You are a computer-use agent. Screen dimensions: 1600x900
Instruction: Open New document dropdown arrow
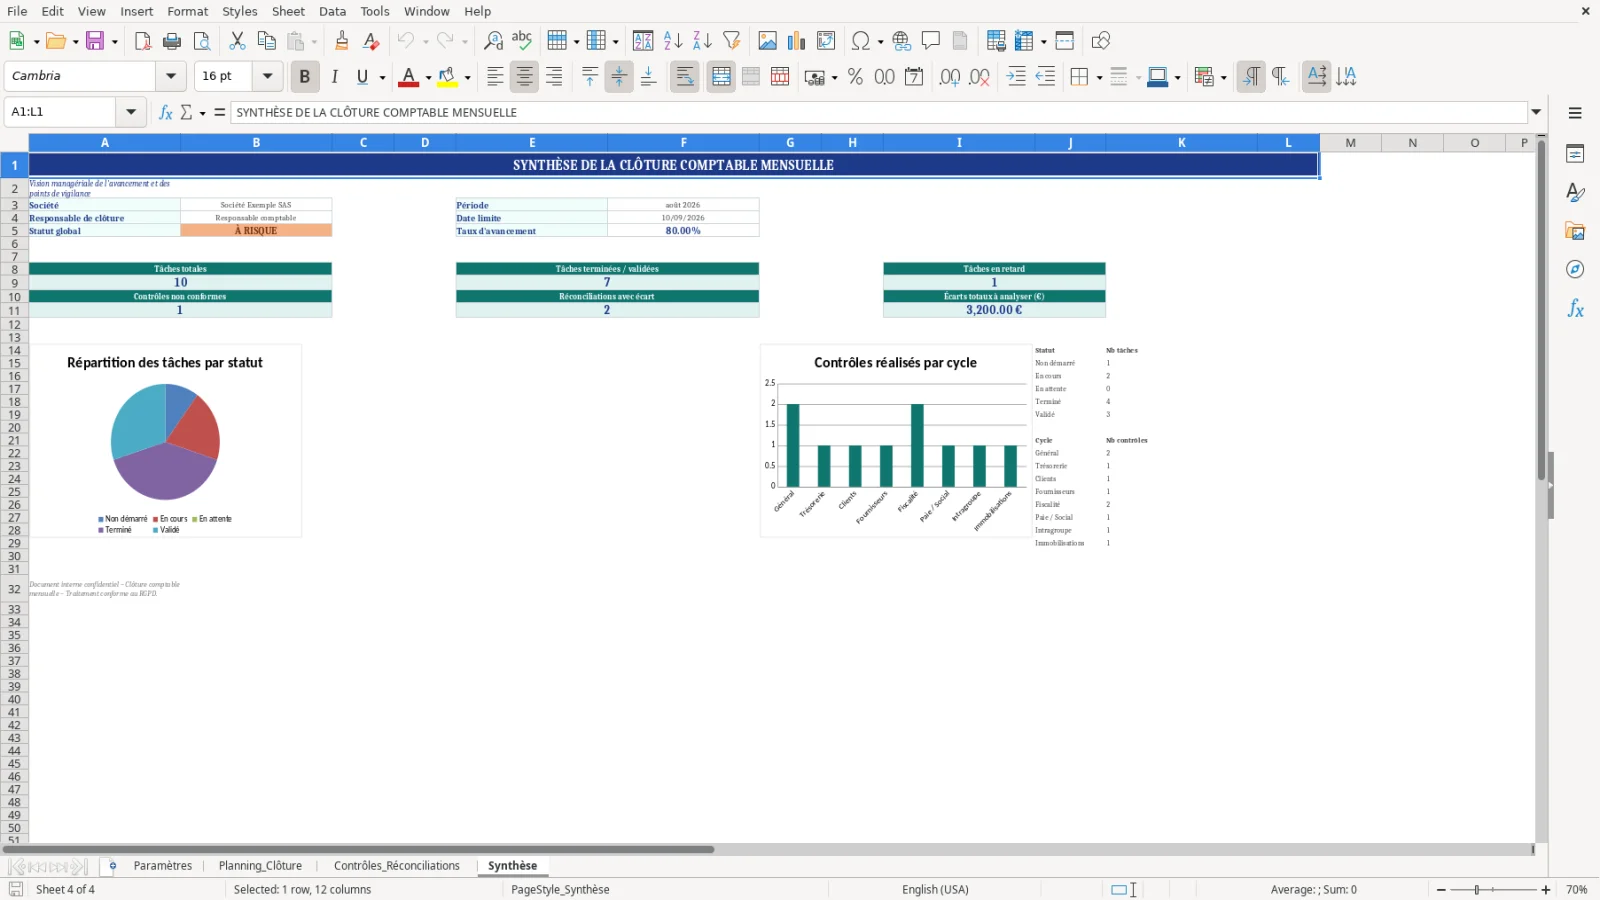(x=36, y=41)
